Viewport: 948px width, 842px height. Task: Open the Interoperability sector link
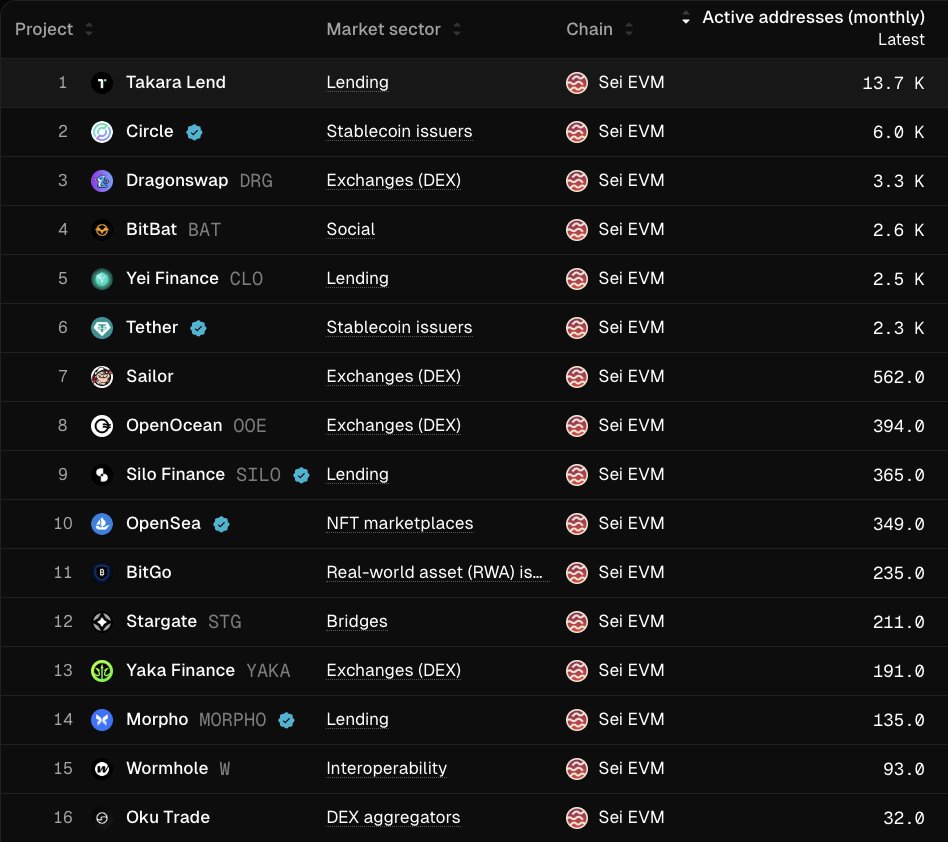coord(386,768)
